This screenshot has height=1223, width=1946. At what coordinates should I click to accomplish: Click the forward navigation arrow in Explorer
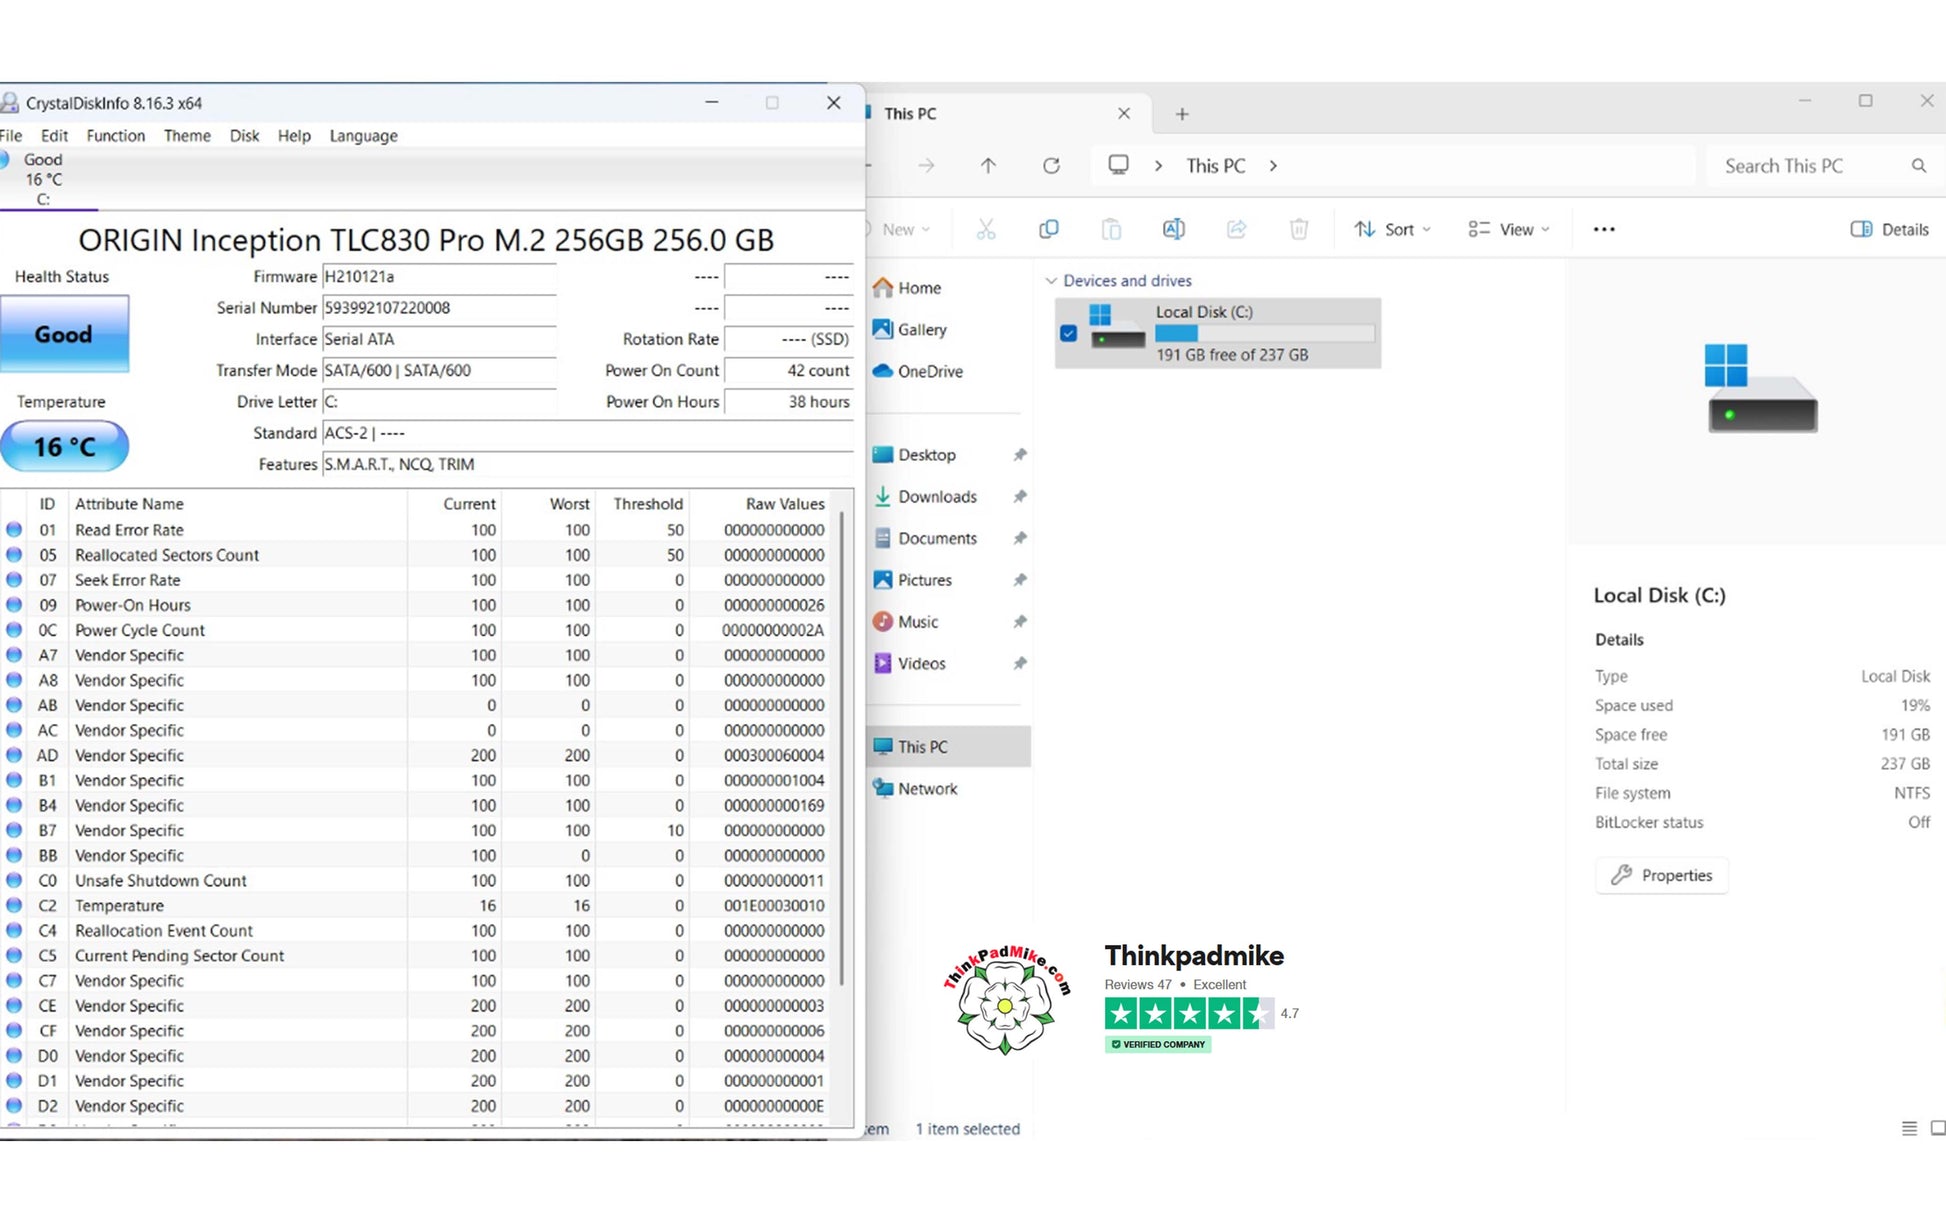point(926,166)
